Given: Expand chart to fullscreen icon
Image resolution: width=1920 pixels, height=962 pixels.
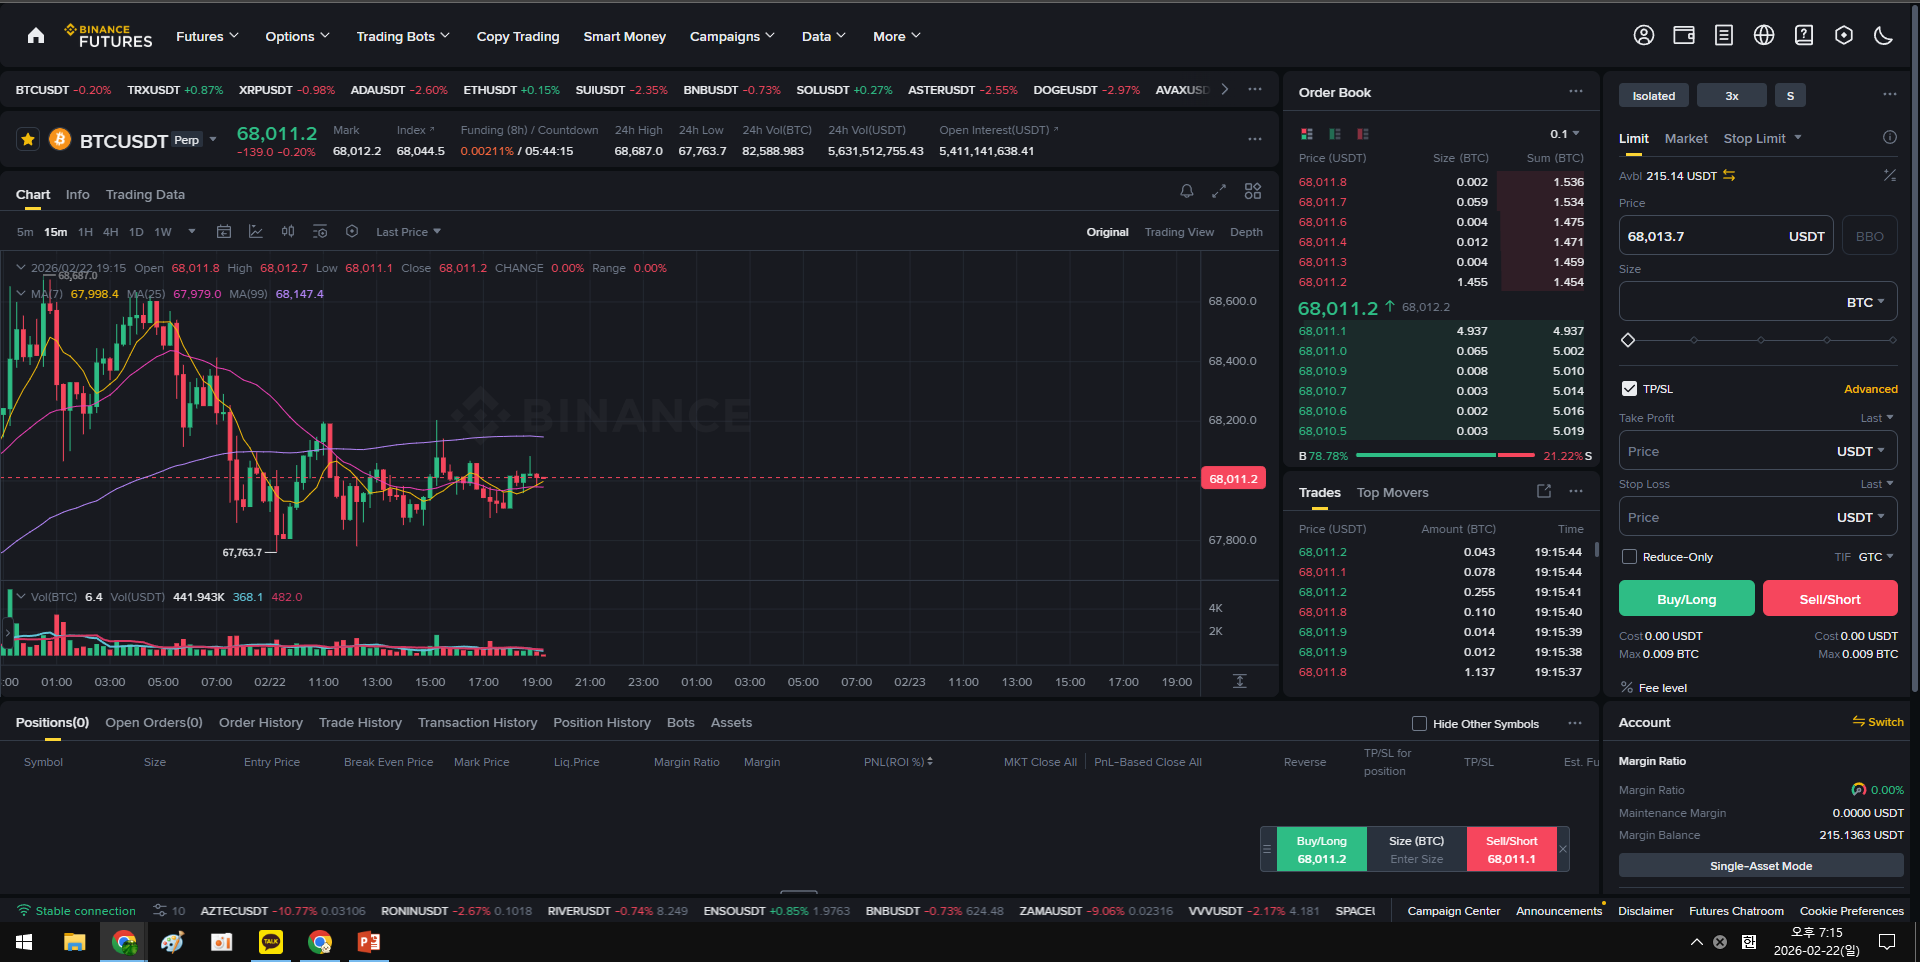Looking at the screenshot, I should (1219, 191).
